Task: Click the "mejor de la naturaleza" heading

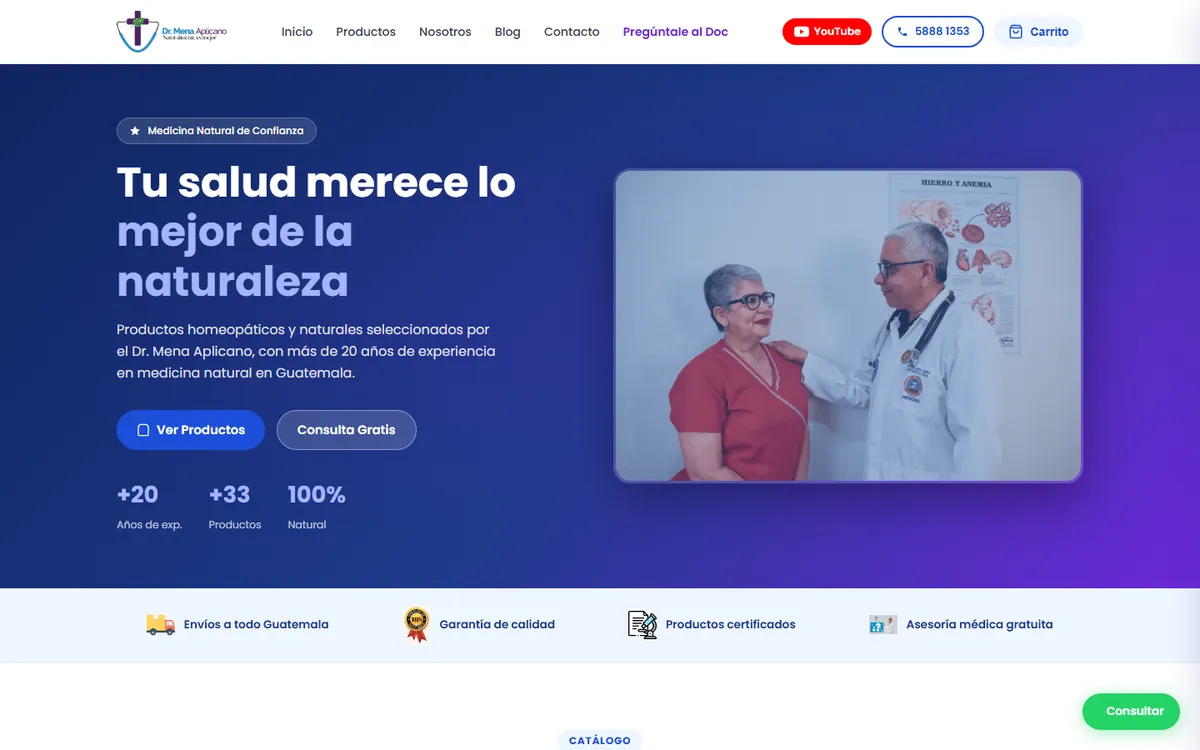Action: [x=235, y=256]
